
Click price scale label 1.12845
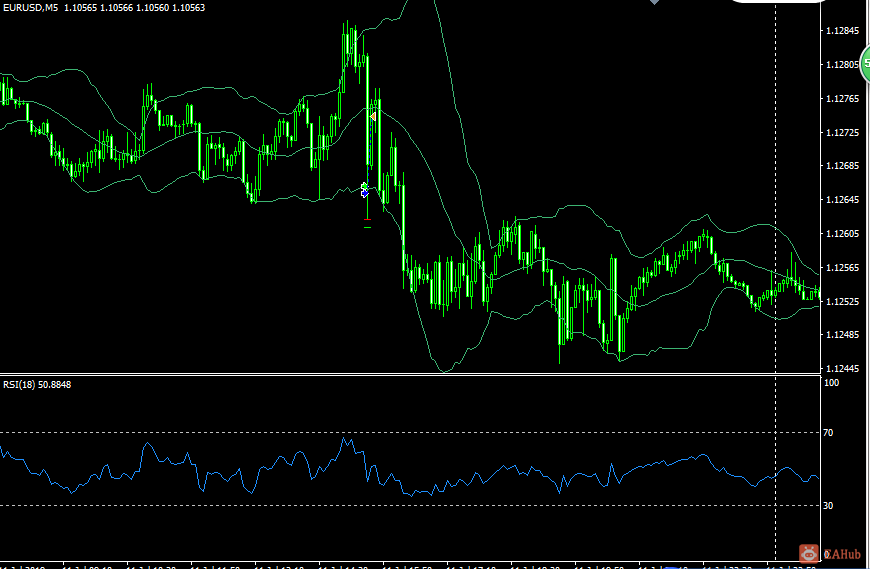842,31
